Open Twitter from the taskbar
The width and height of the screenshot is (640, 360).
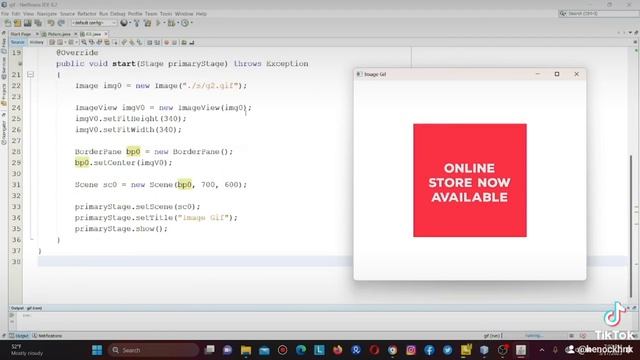click(x=448, y=350)
